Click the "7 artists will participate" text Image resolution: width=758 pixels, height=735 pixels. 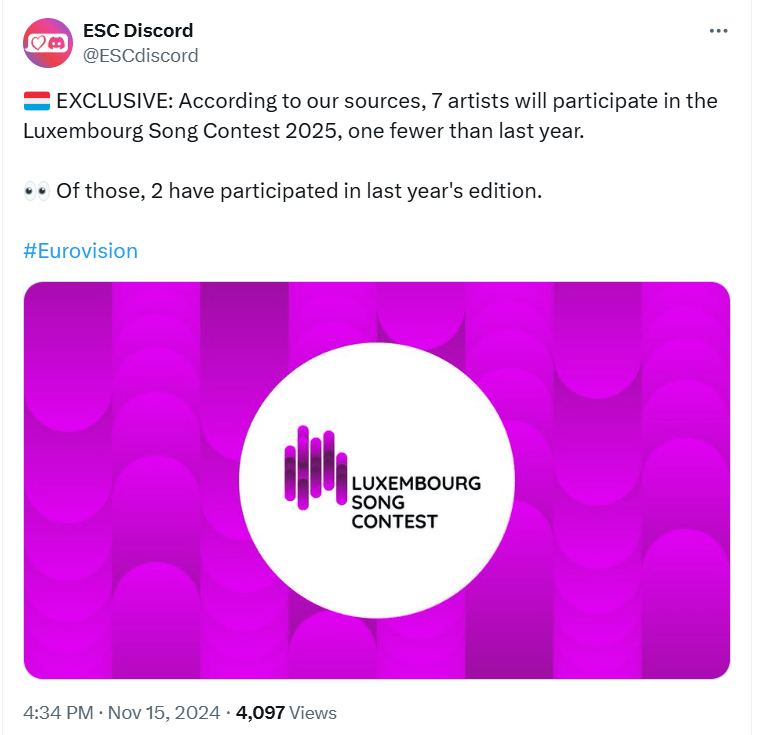[557, 101]
